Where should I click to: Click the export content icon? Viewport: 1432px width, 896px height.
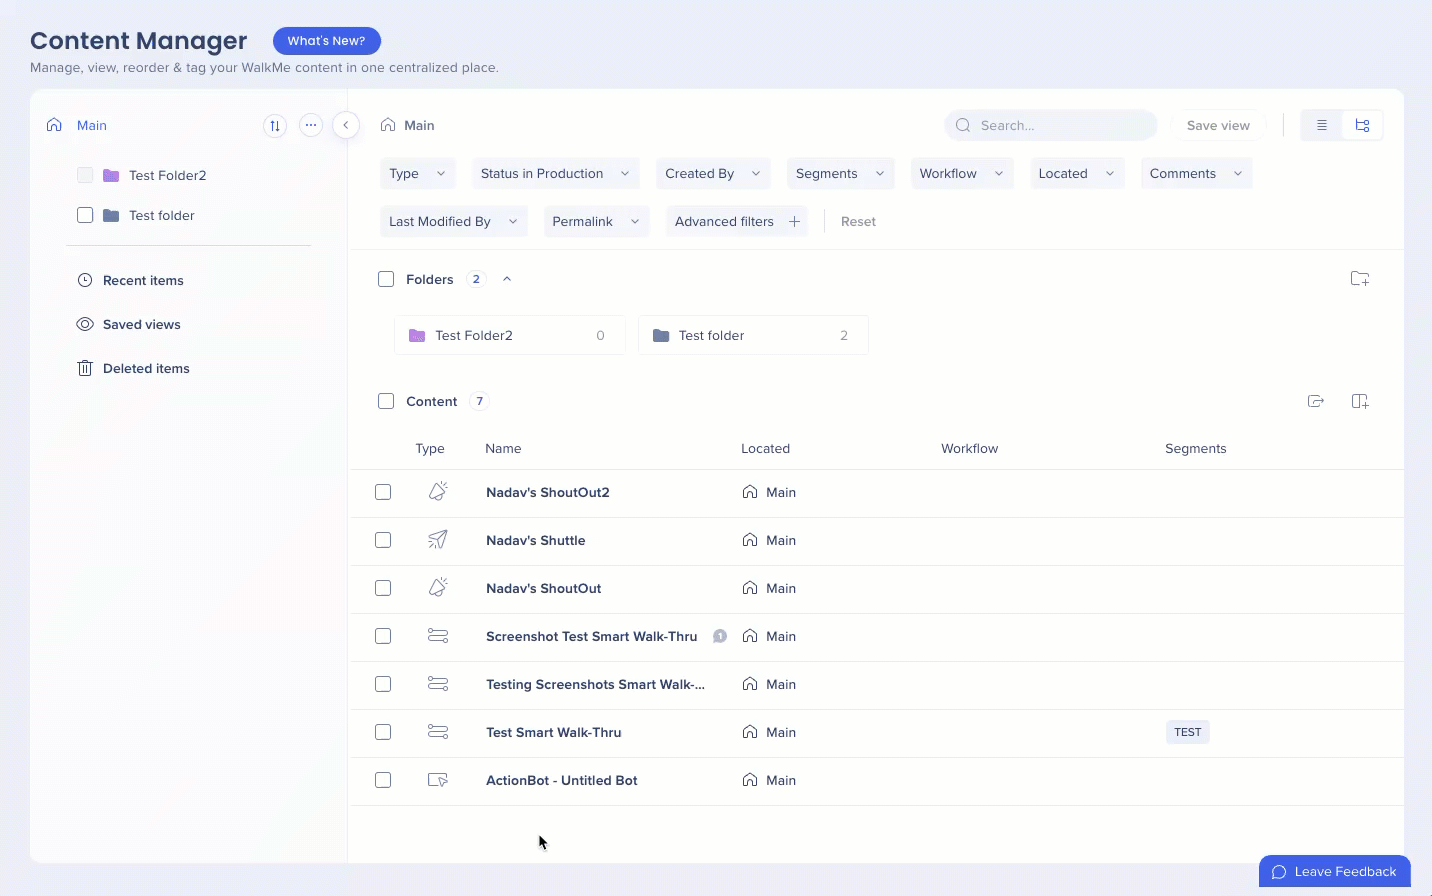[1316, 401]
